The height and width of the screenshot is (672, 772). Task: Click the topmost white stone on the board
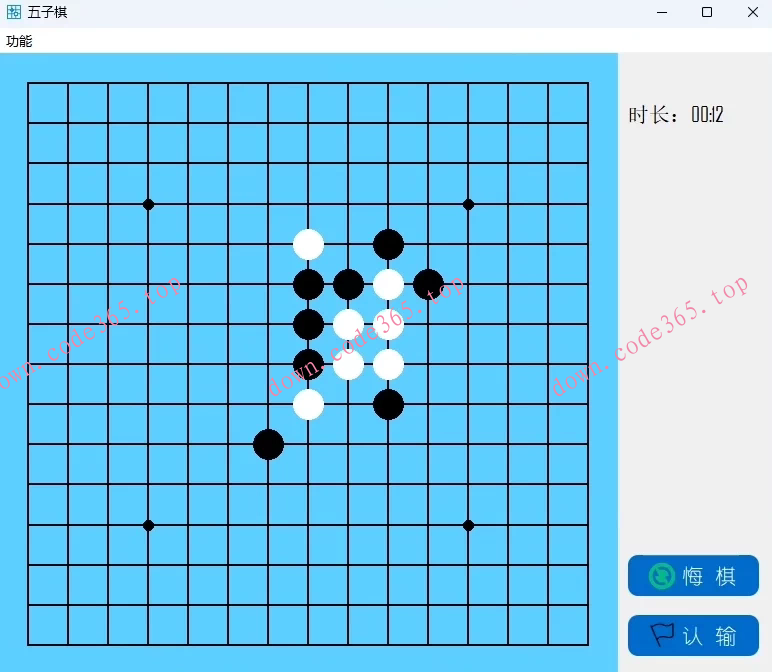308,244
